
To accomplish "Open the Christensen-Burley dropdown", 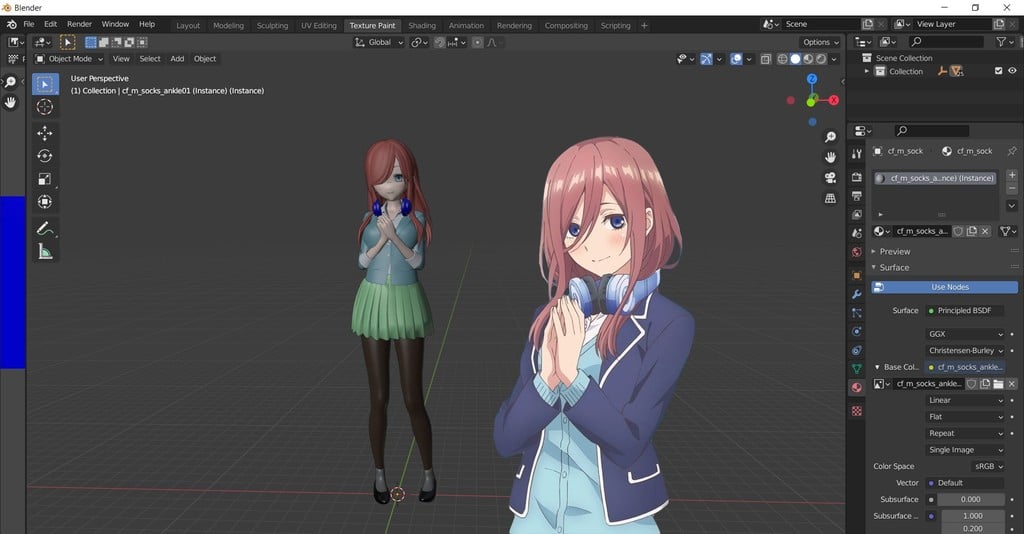I will point(965,351).
